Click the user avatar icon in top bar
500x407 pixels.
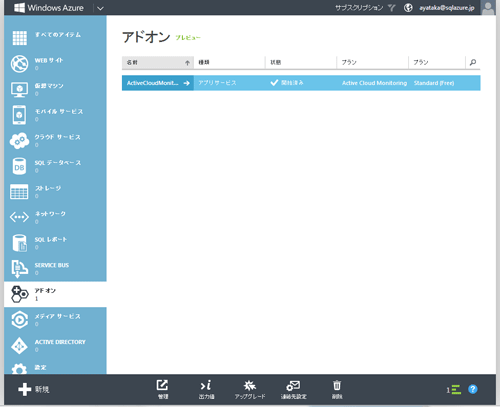tap(488, 7)
